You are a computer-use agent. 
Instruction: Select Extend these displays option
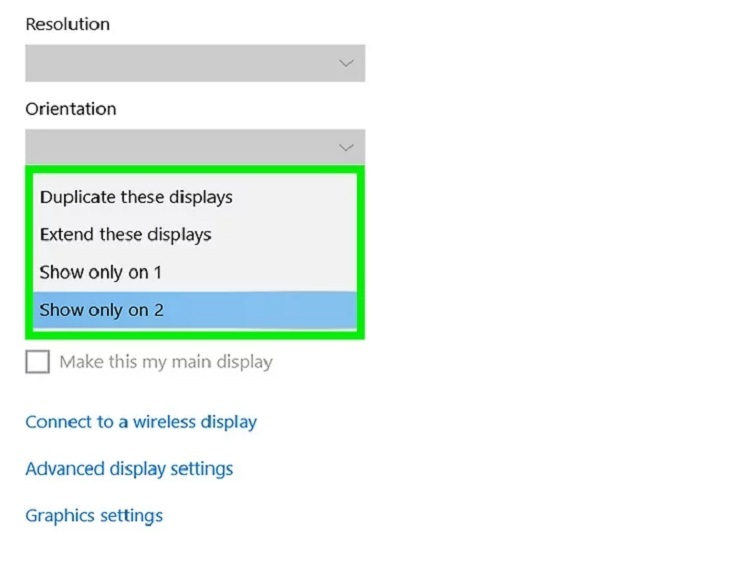click(125, 235)
